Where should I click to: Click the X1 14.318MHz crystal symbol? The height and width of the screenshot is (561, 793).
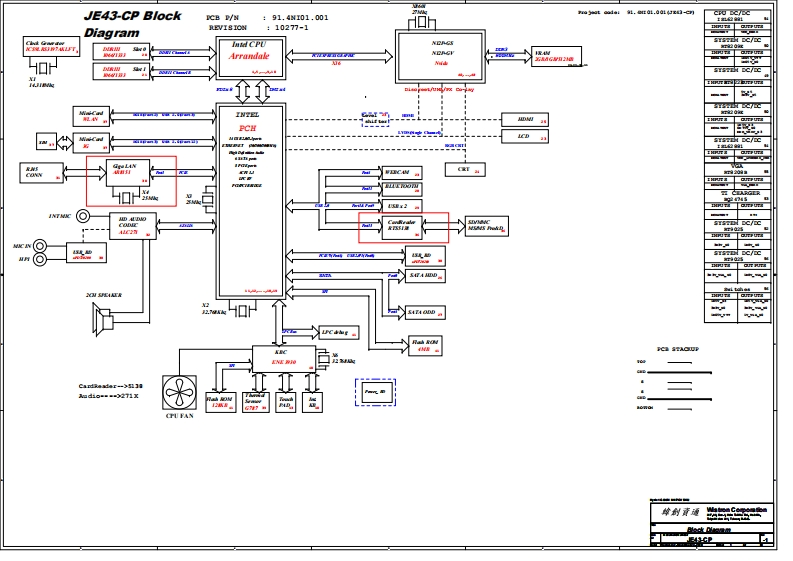(x=47, y=71)
